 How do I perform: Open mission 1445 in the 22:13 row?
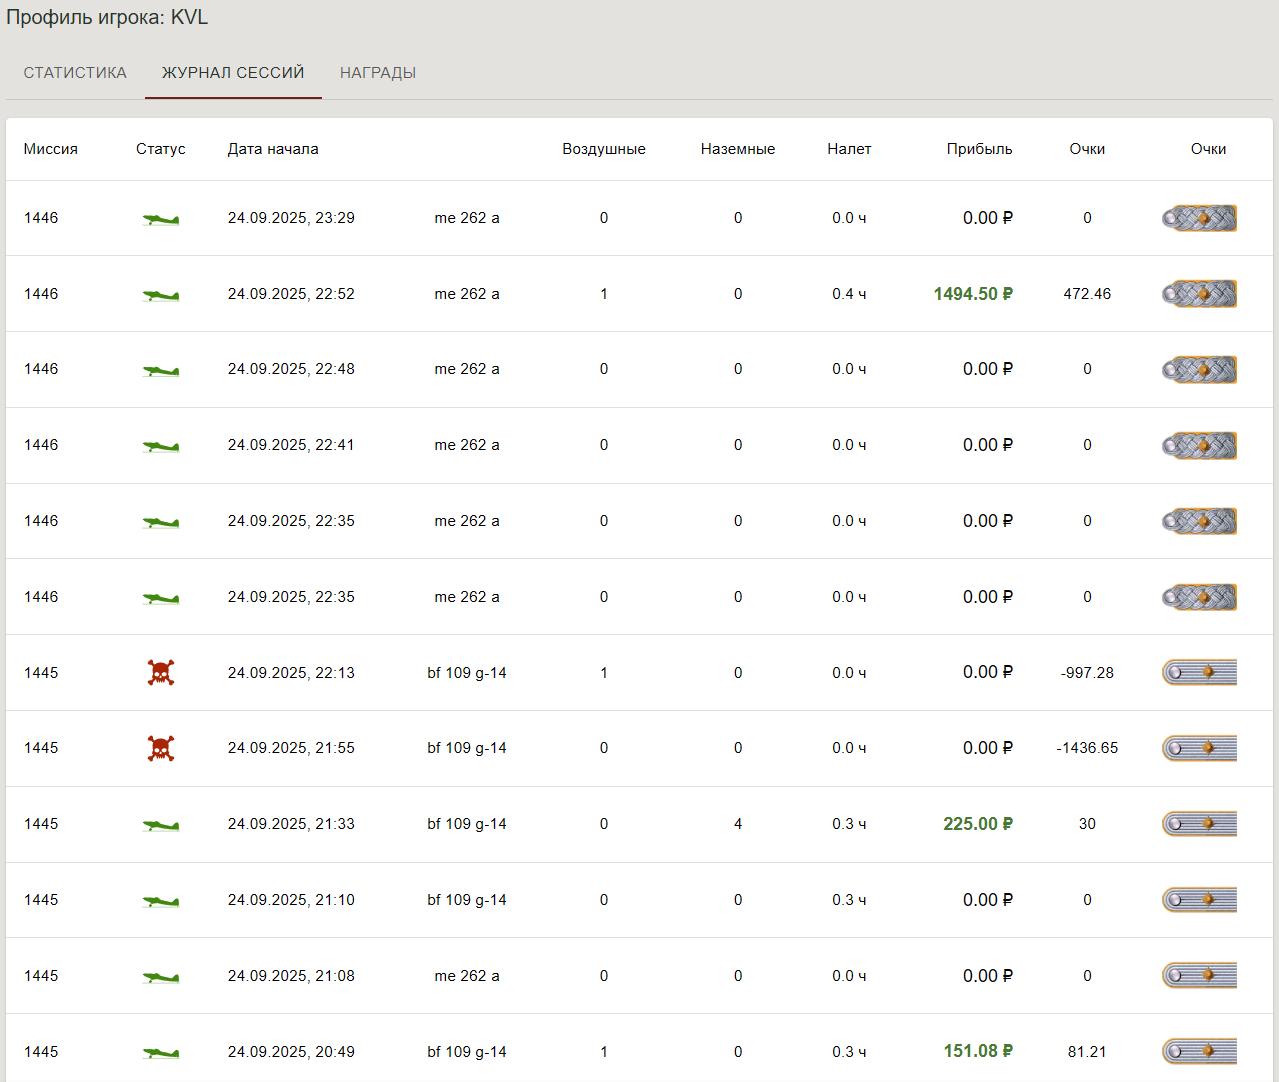[41, 673]
